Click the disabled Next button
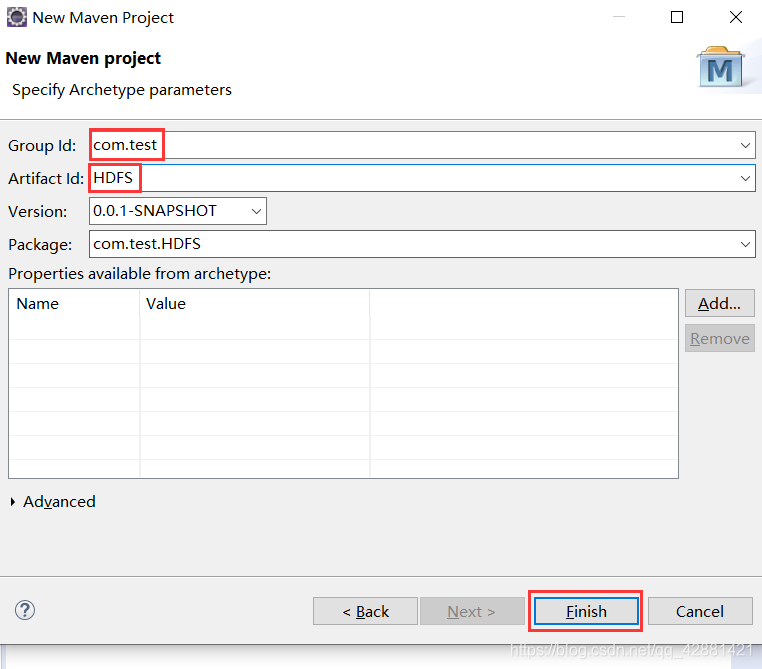762x669 pixels. (x=472, y=611)
